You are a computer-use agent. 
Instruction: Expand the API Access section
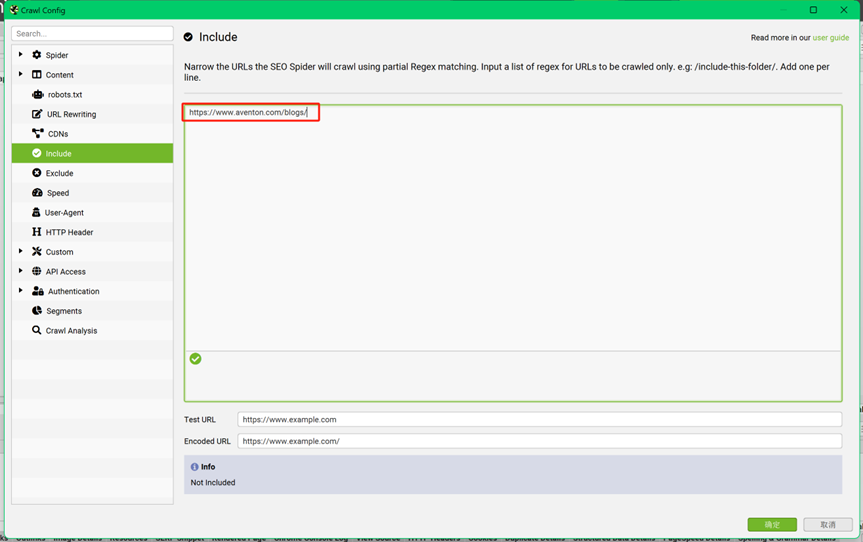pos(20,271)
